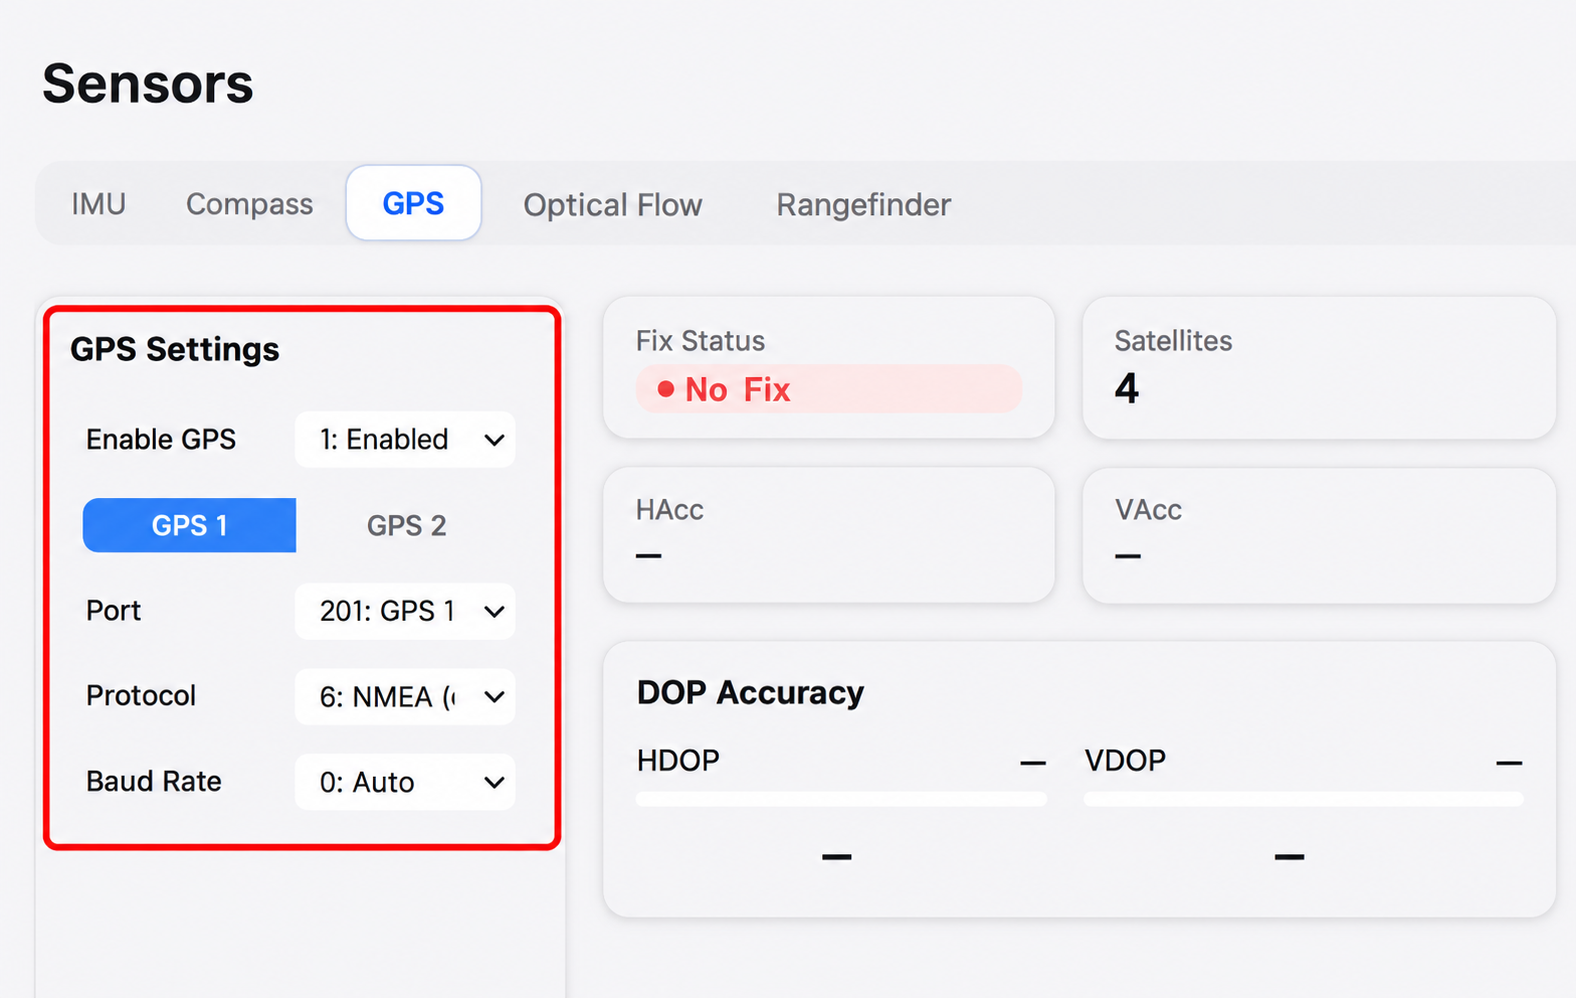1576x998 pixels.
Task: Open the Compass tab
Action: coord(249,204)
